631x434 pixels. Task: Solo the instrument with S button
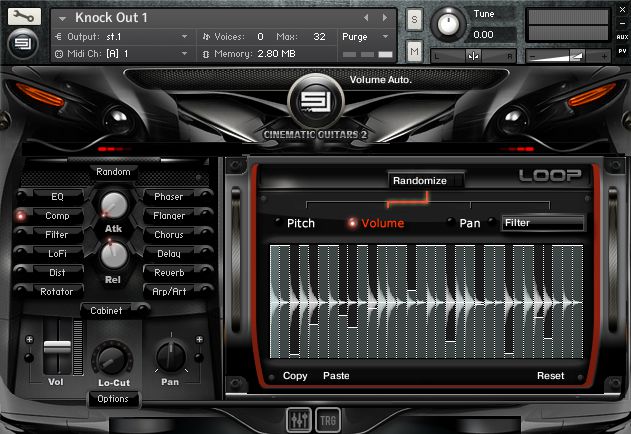tap(414, 19)
